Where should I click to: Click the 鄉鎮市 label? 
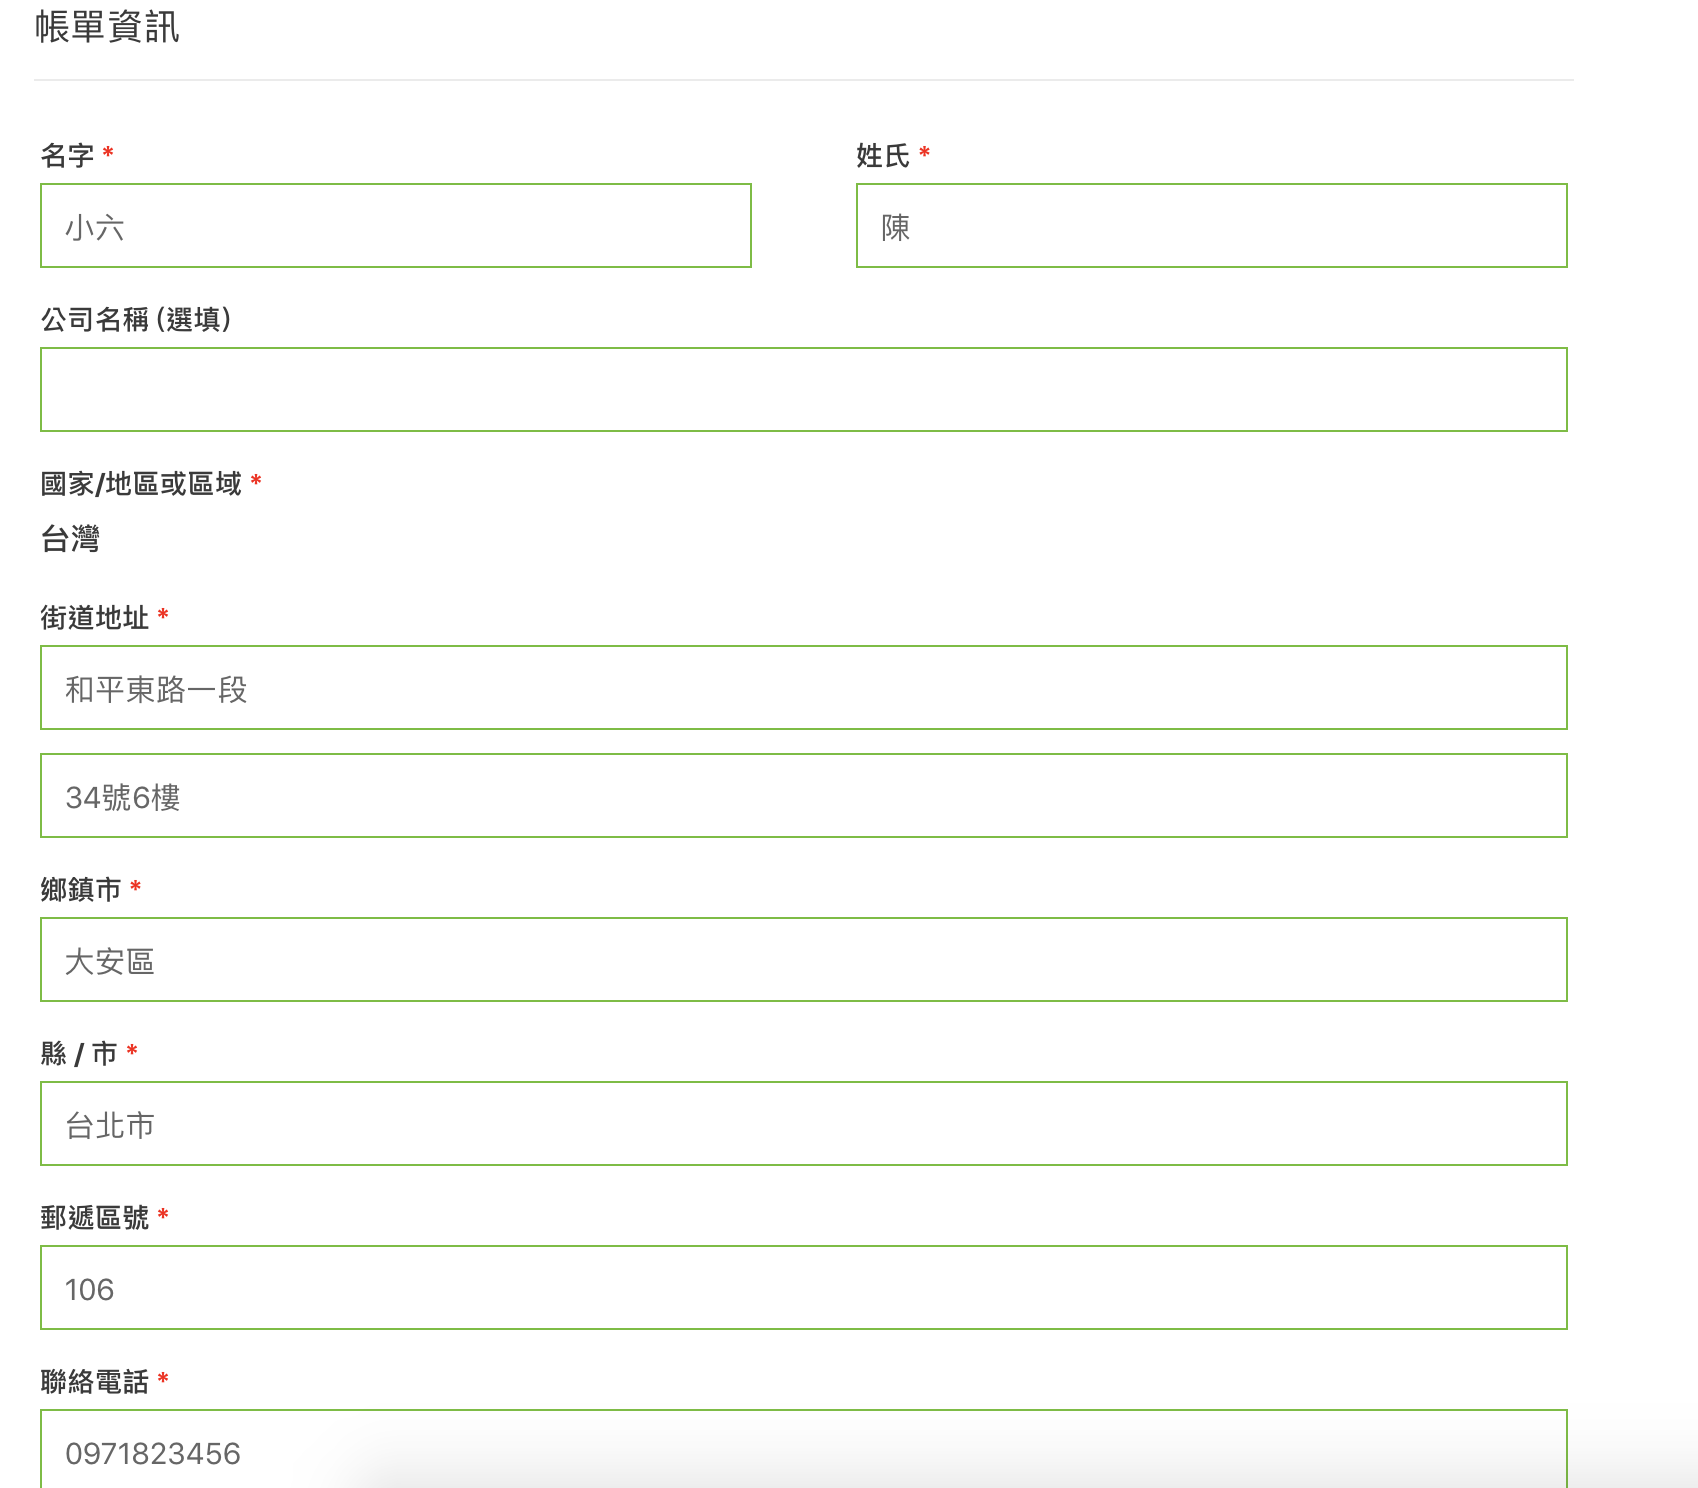pos(81,890)
